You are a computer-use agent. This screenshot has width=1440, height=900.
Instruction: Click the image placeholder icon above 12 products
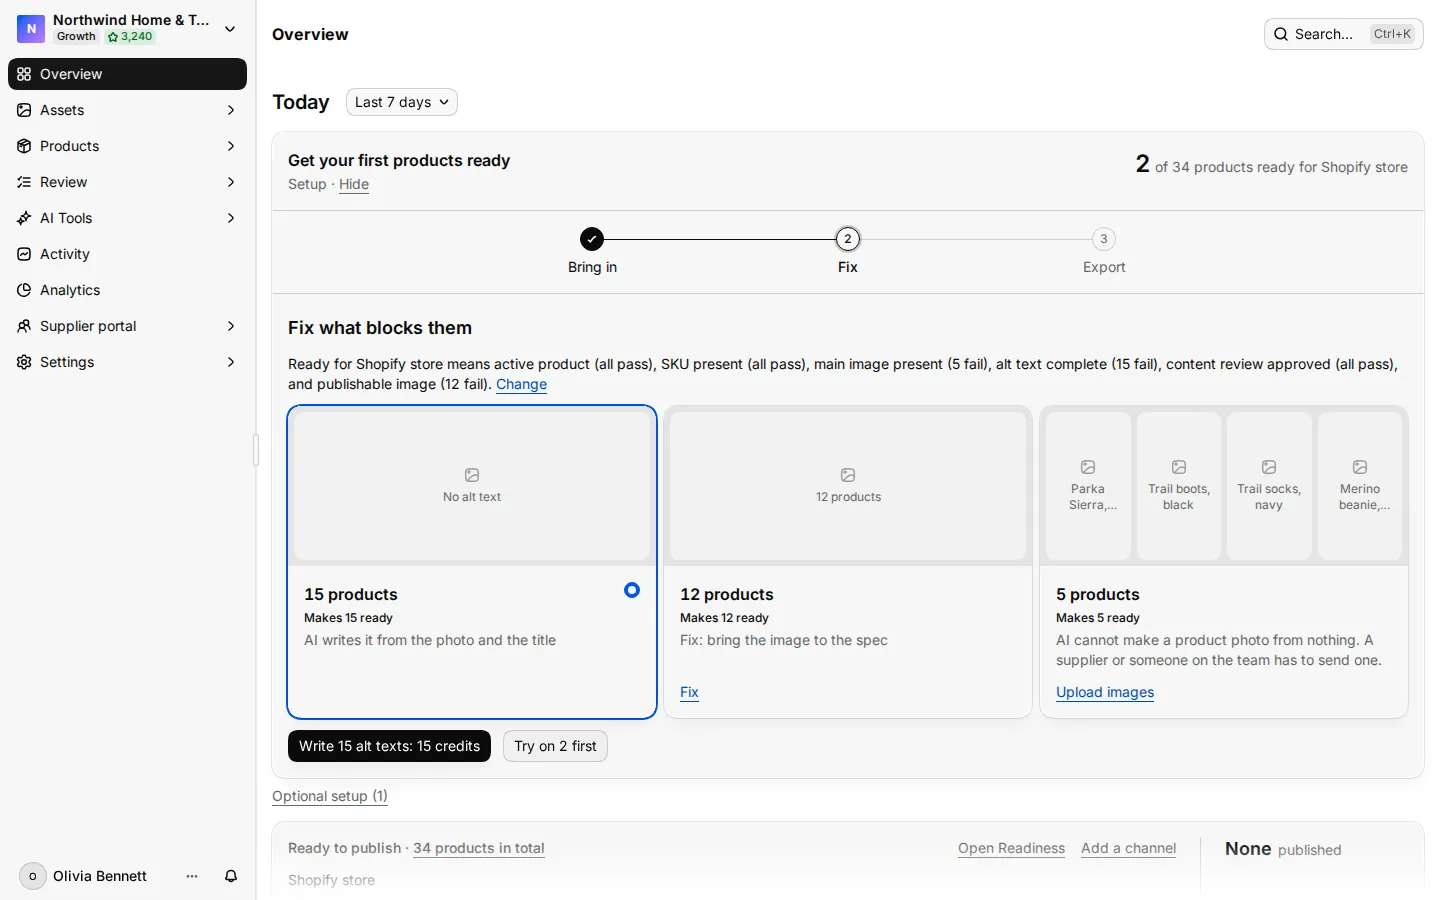[848, 475]
